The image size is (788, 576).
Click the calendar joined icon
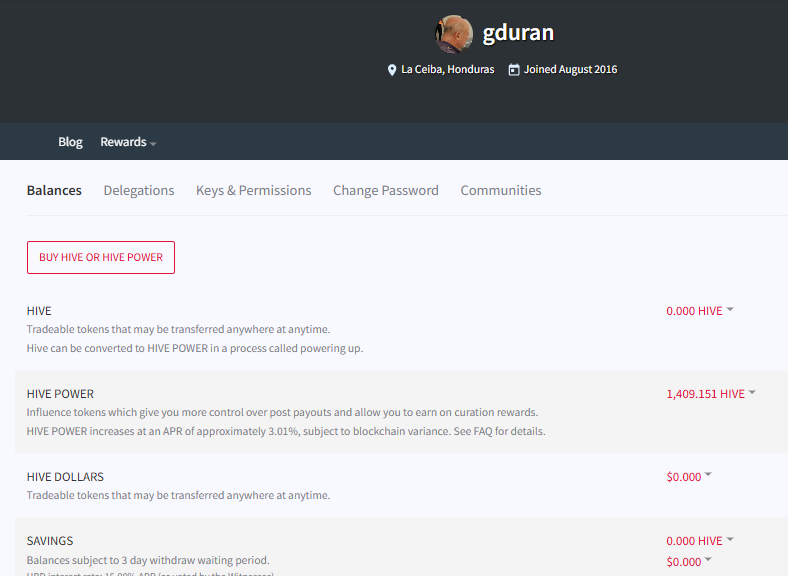[x=514, y=69]
